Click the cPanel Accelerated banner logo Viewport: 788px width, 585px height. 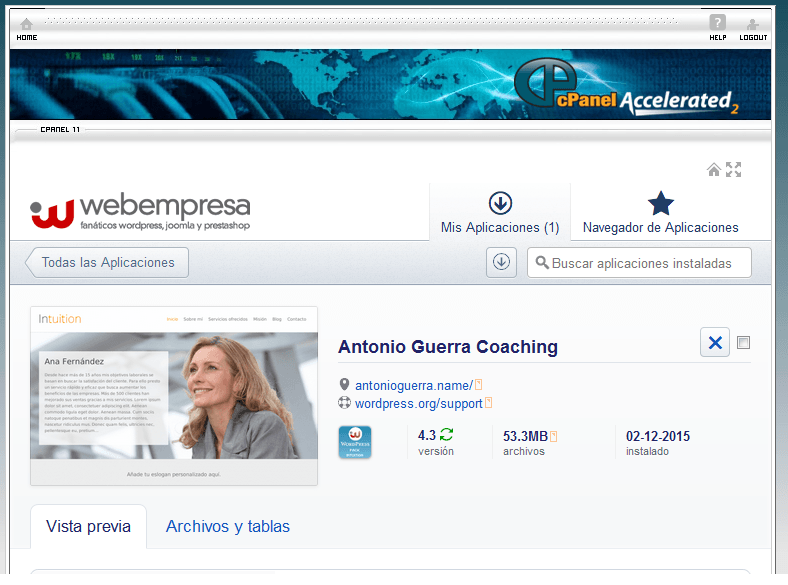coord(626,86)
